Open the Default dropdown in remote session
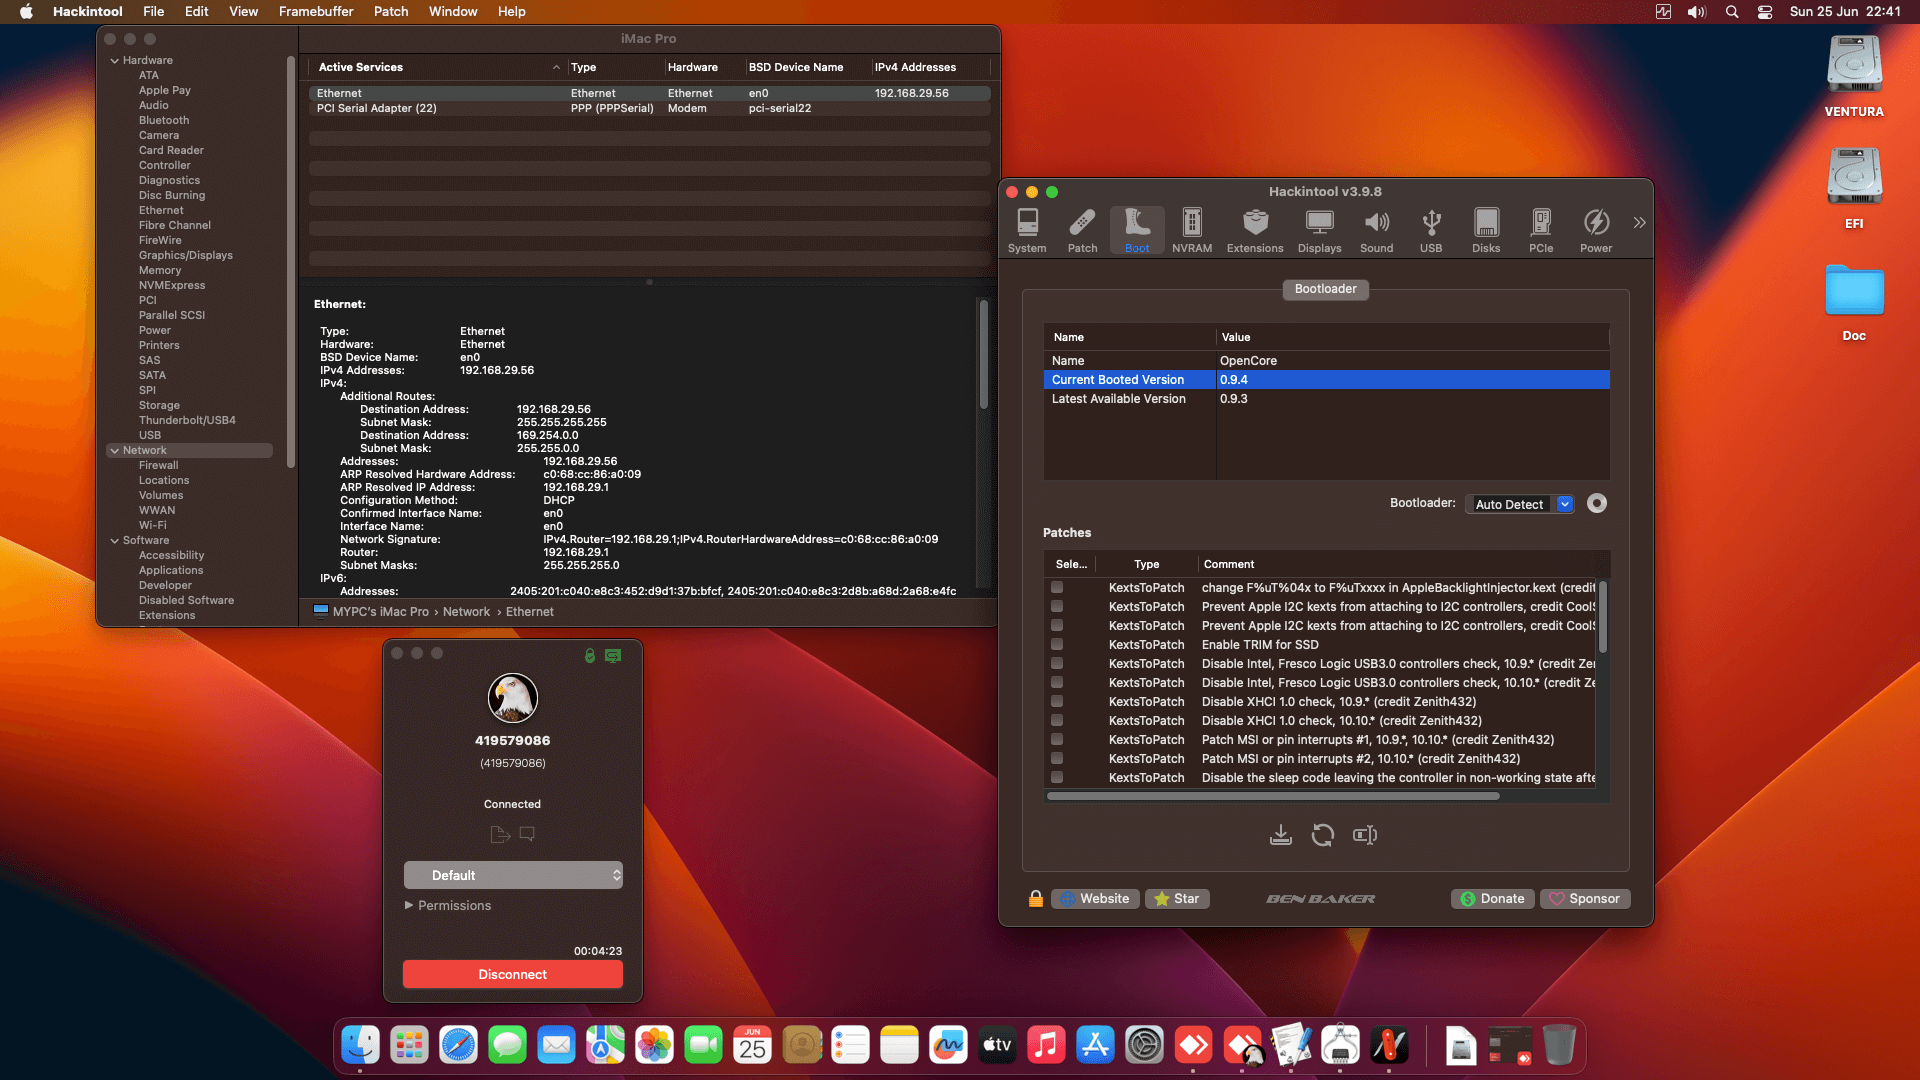1920x1080 pixels. (513, 875)
